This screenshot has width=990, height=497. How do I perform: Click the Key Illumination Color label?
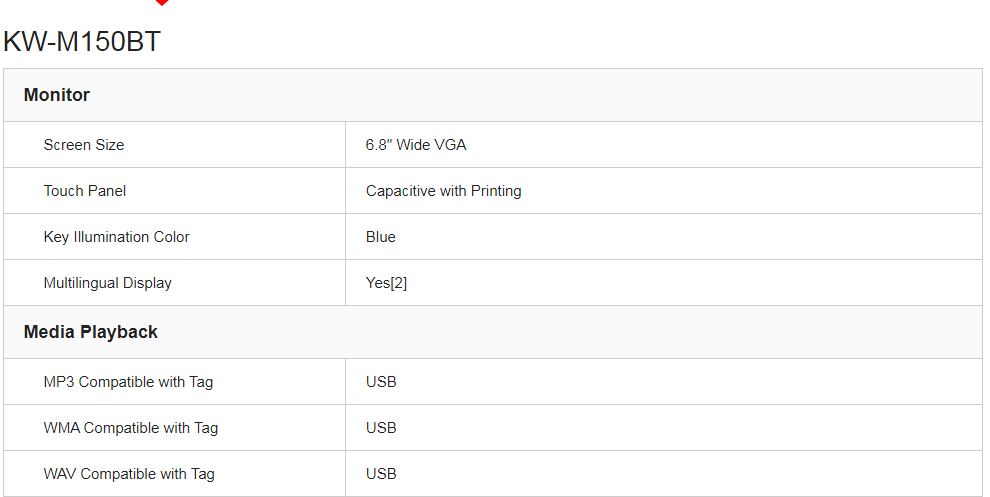tap(116, 237)
